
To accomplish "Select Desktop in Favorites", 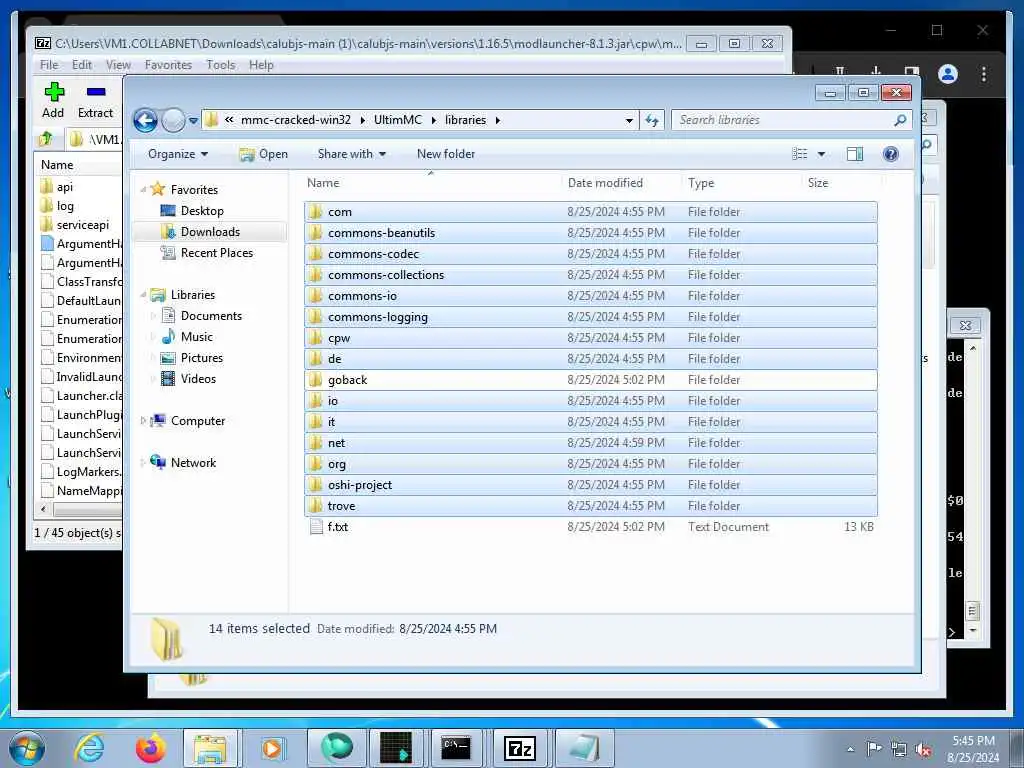I will click(202, 211).
